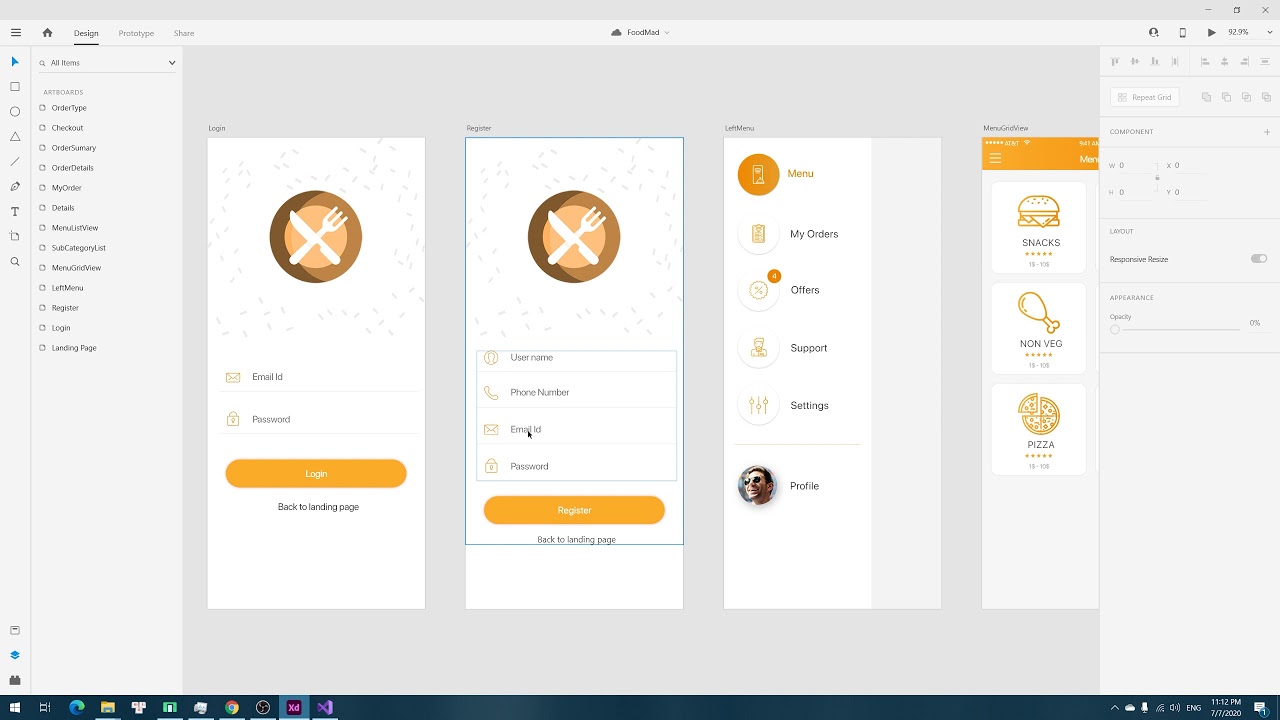Open Google Chrome from the taskbar
This screenshot has width=1280, height=720.
point(232,707)
